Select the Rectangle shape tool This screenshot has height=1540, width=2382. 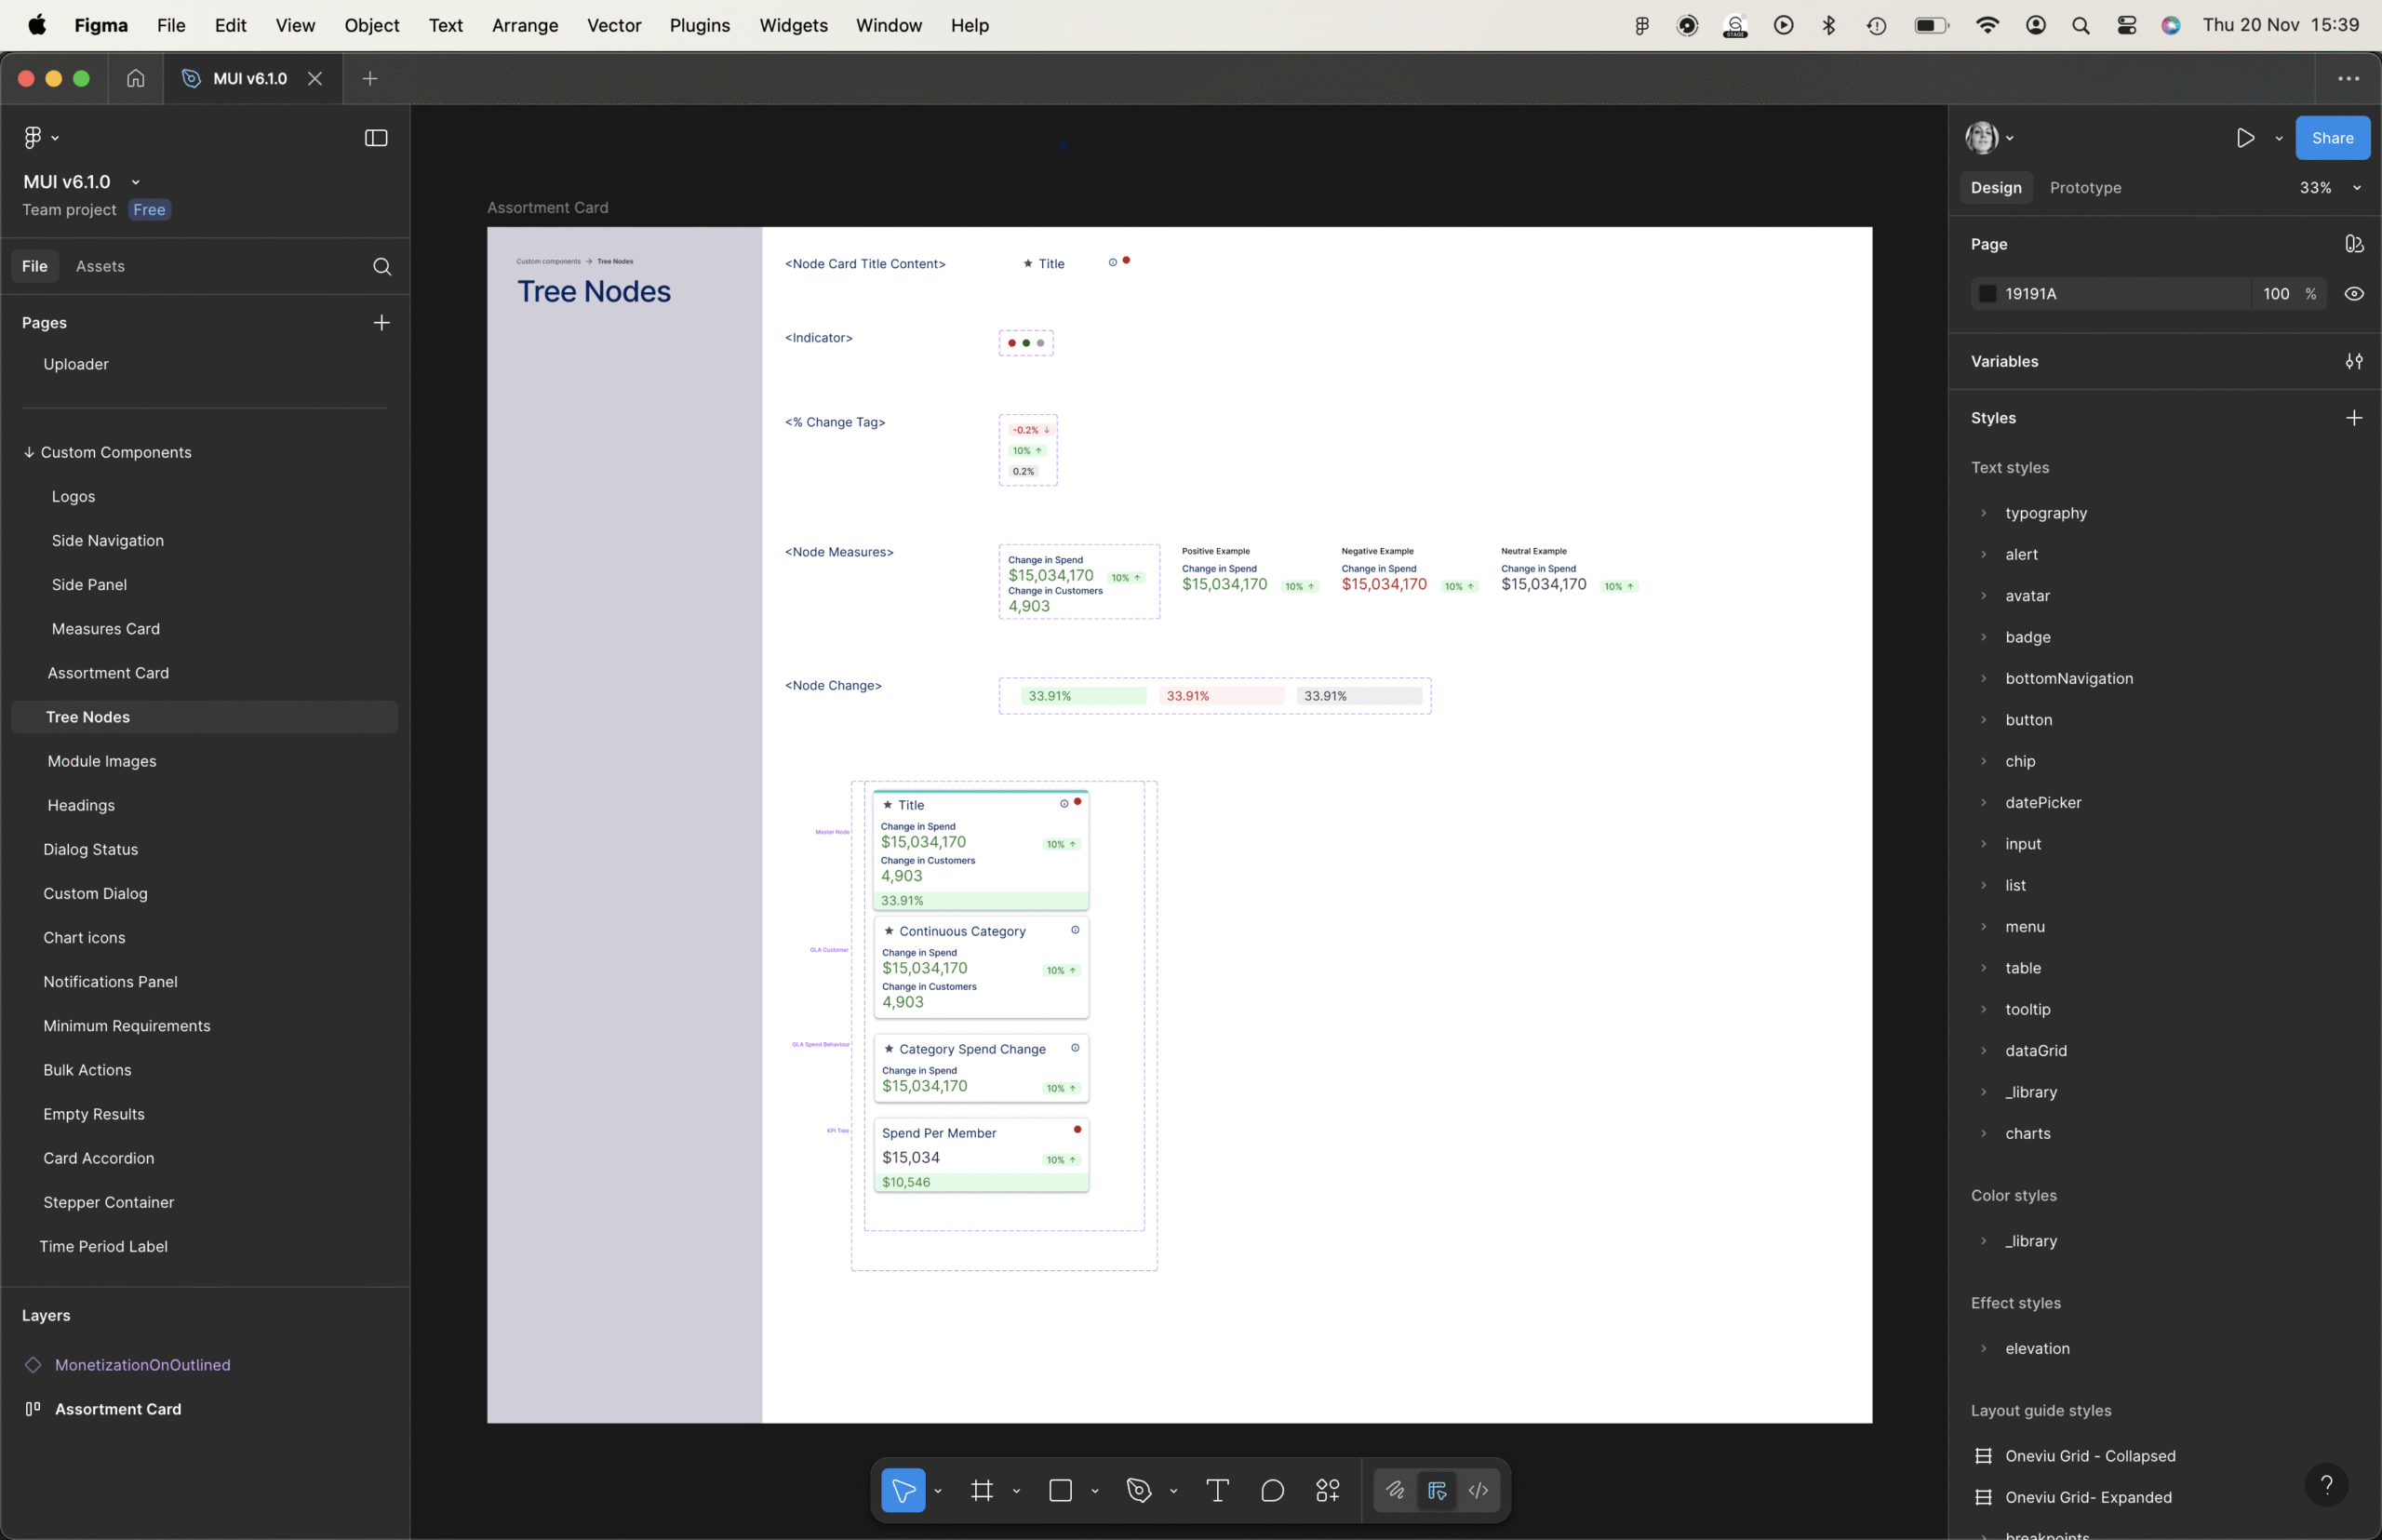coord(1060,1490)
